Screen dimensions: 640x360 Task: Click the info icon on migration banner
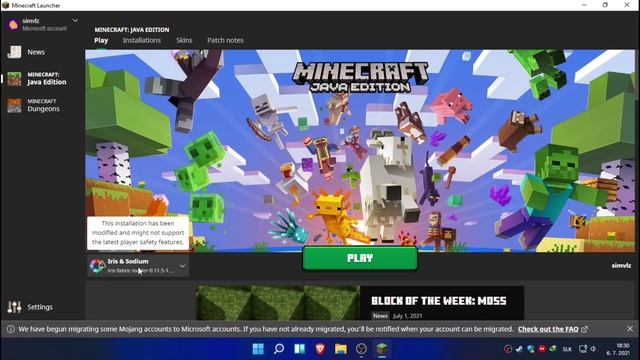tap(11, 329)
